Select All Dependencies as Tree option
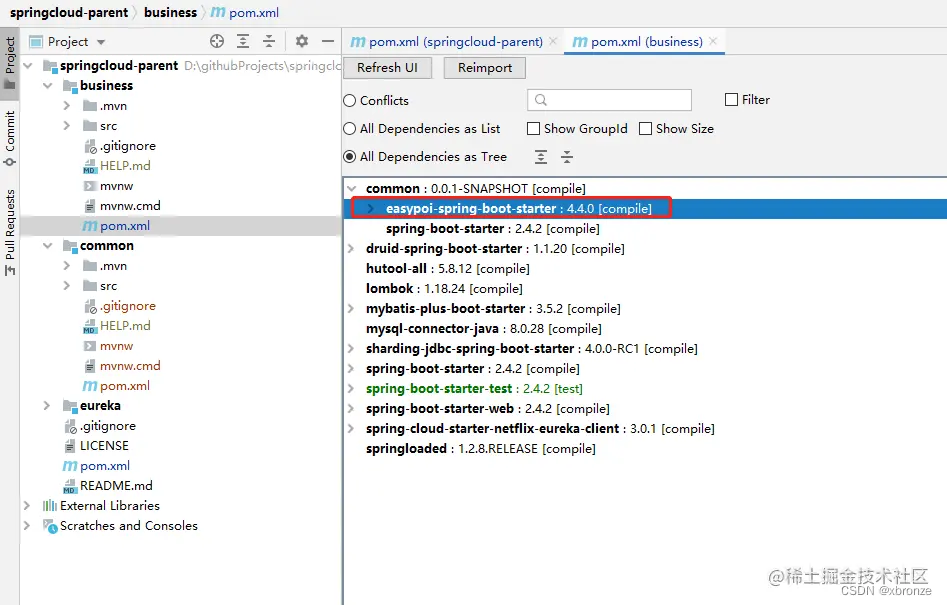Screen dimensions: 947x605 [350, 156]
